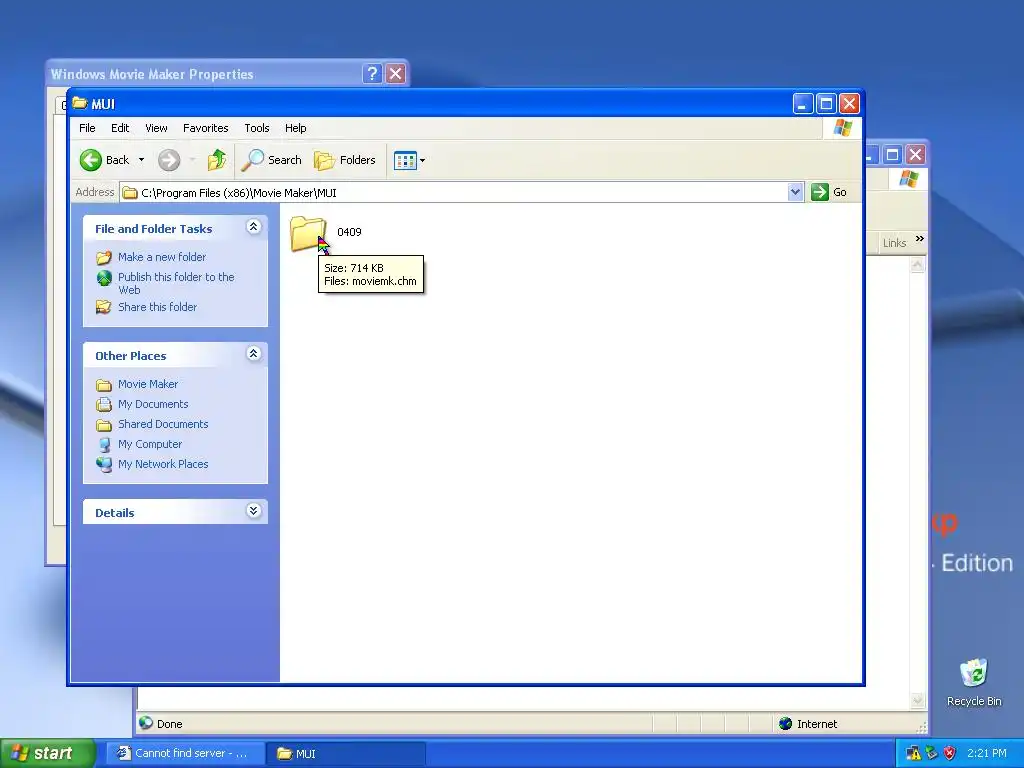
Task: Click the Windows Movie Maker Properties help button
Action: 372,74
